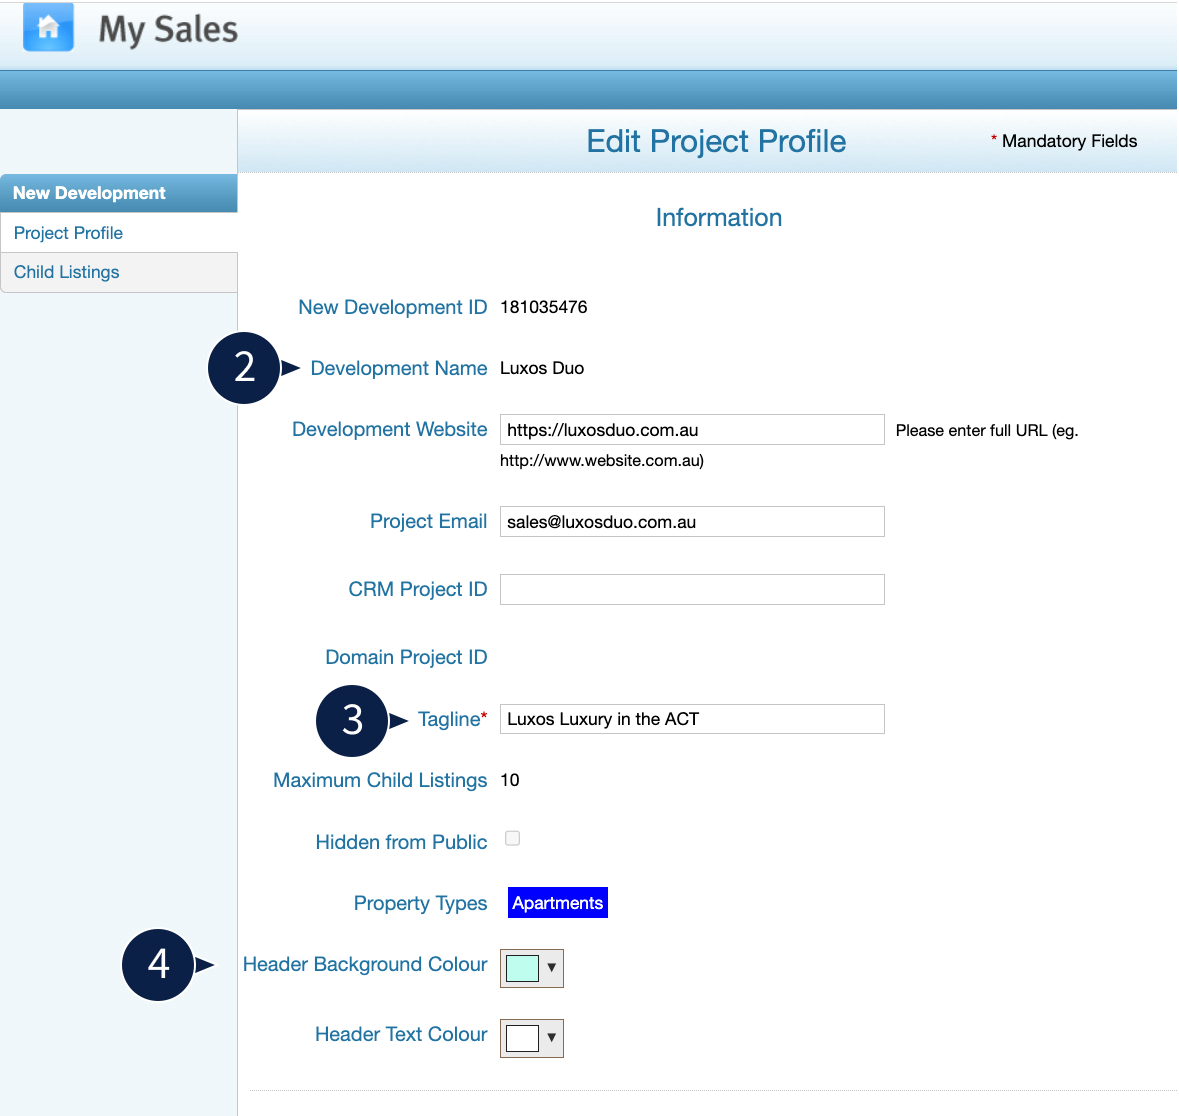
Task: Select the Apartments property type
Action: point(558,902)
